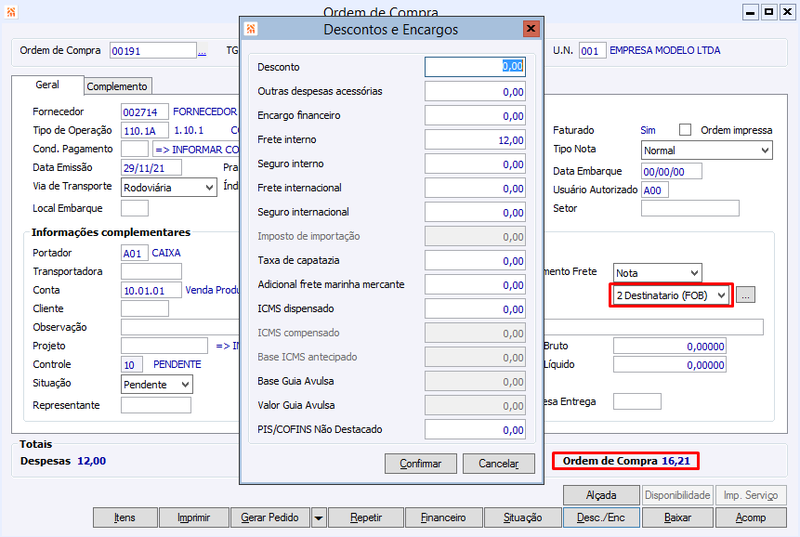800x537 pixels.
Task: Click the Representante field
Action: point(156,405)
